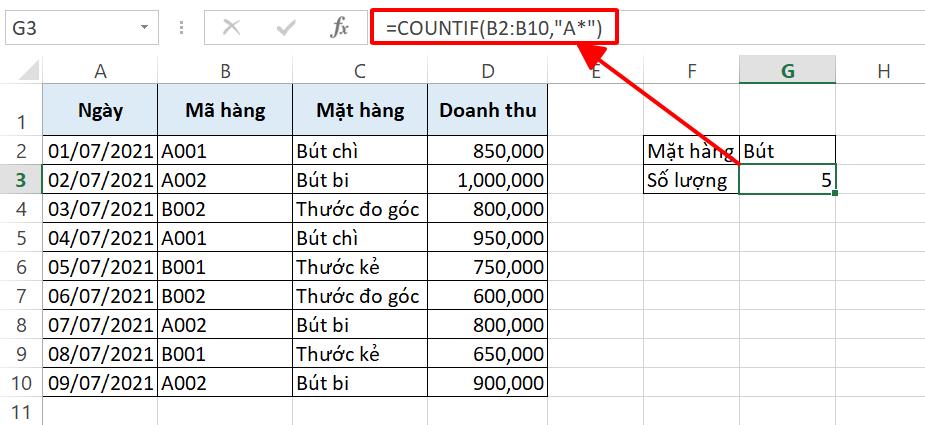
Task: Select cell C6 containing 'Thước kẻ'
Action: point(360,266)
